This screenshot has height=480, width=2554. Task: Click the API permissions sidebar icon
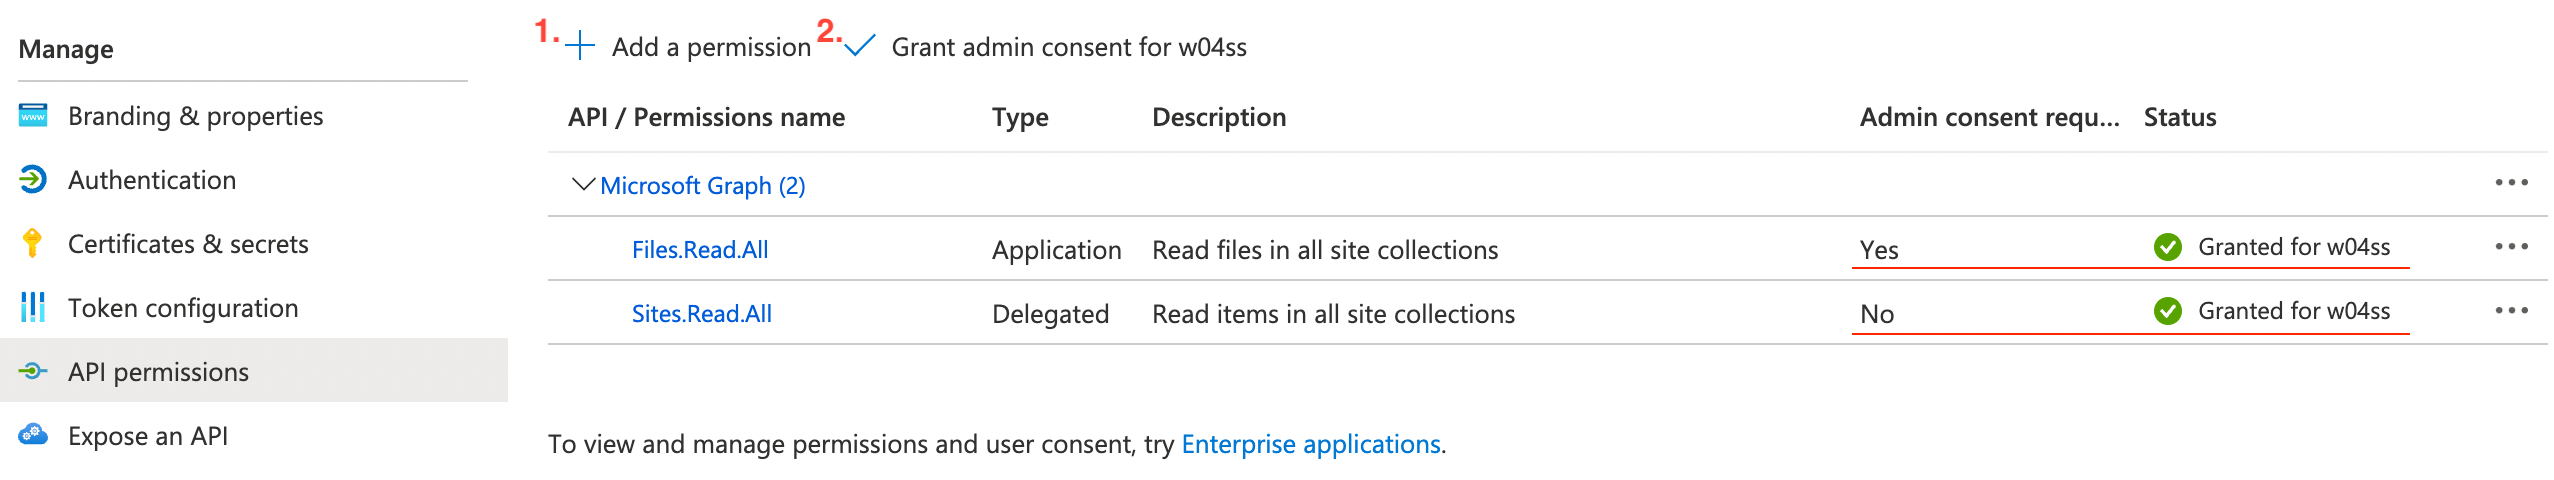coord(33,371)
